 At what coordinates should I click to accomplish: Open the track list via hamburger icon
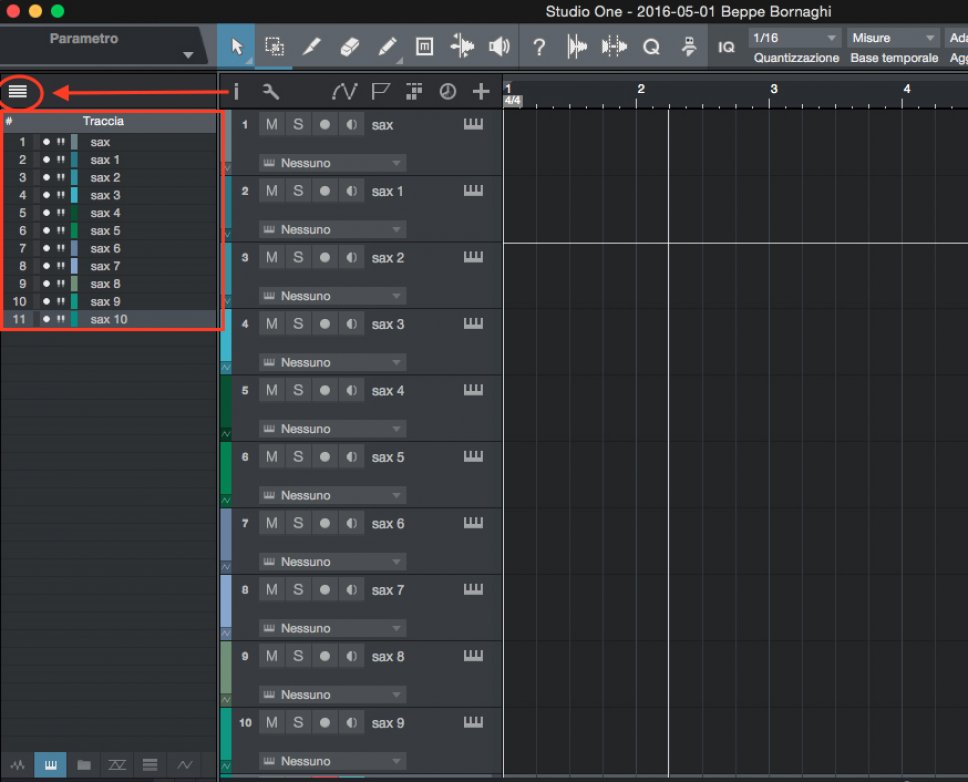pos(18,92)
